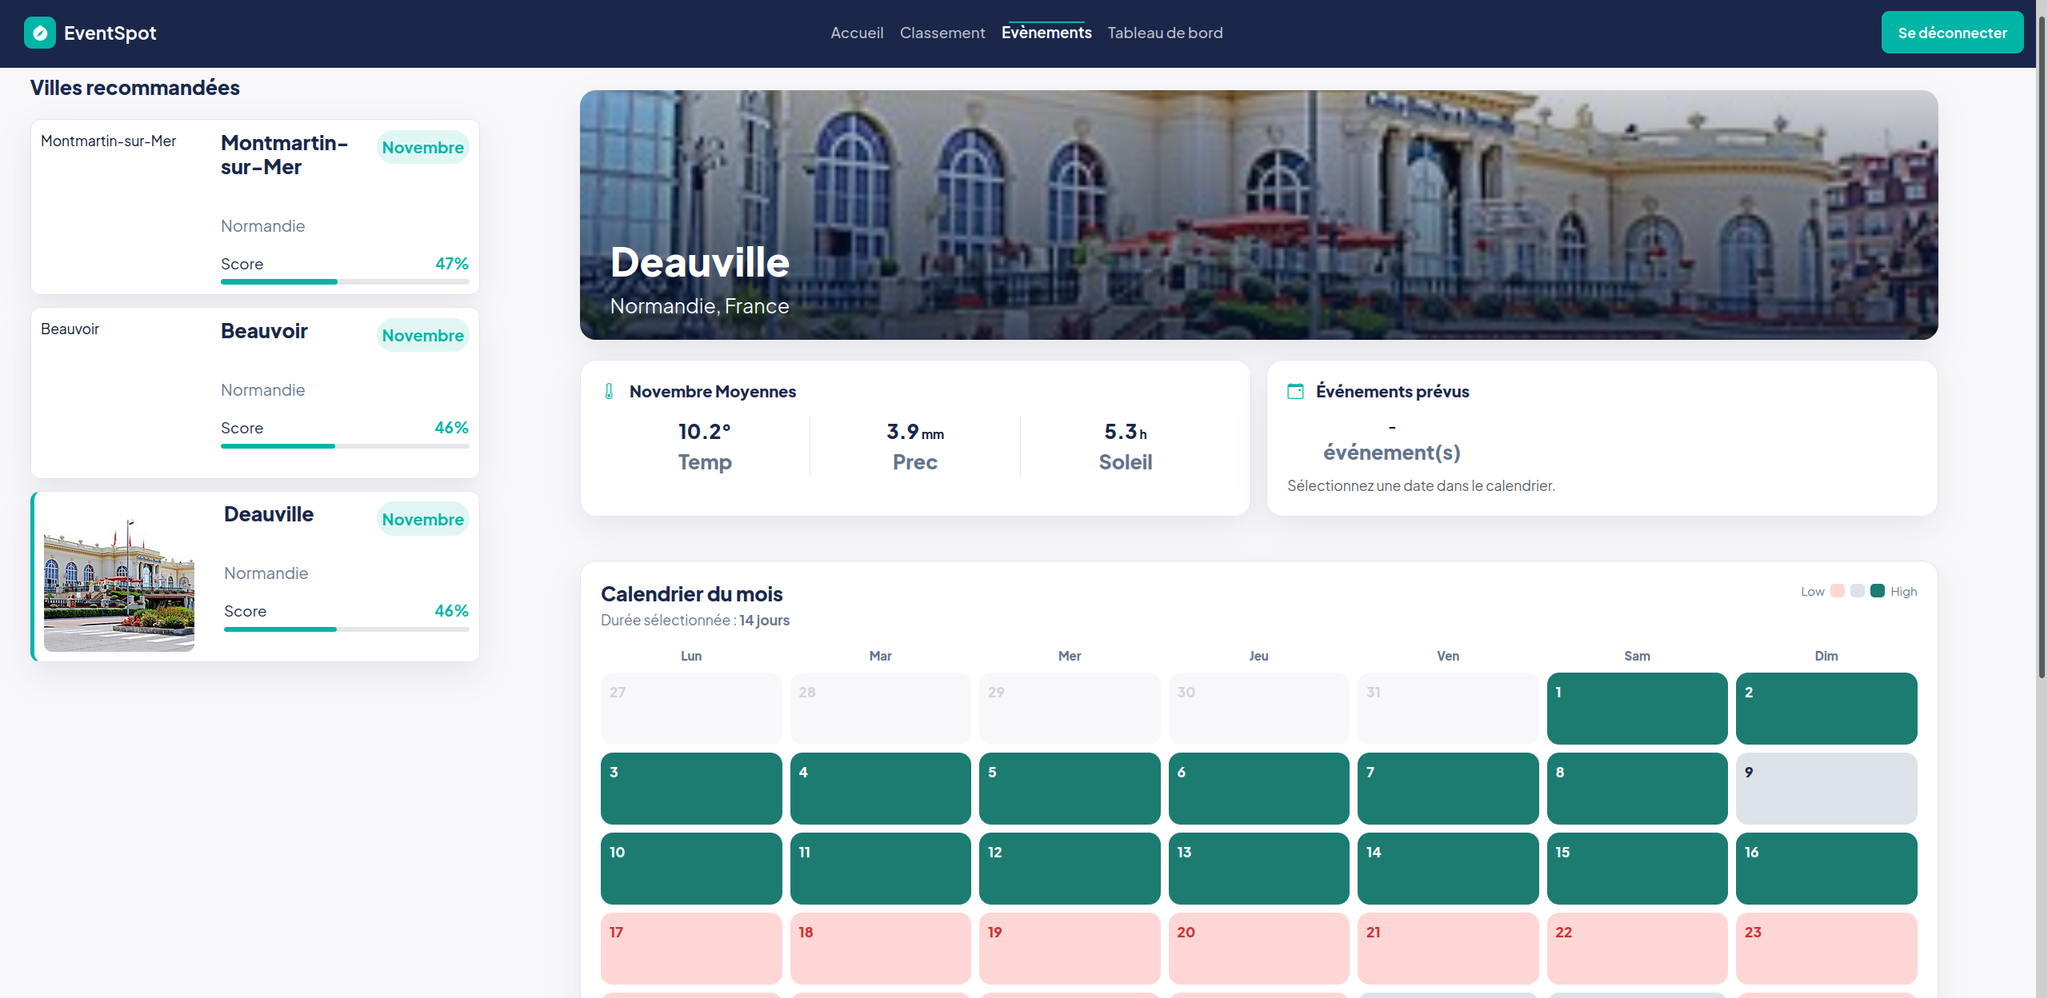Click the Novembre badge on Deauville card
Image resolution: width=2047 pixels, height=998 pixels.
pyautogui.click(x=423, y=519)
